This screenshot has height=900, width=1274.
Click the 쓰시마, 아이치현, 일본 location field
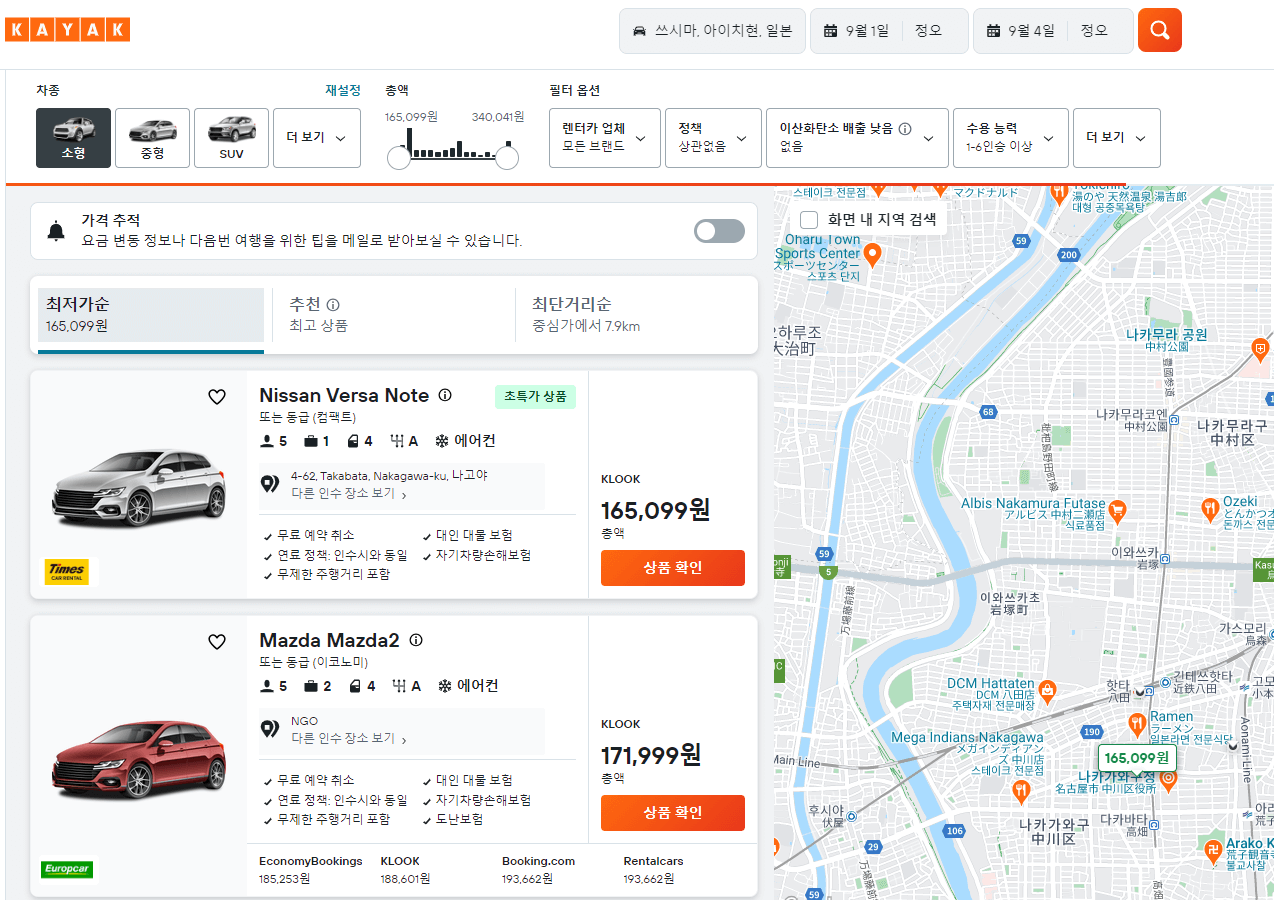(713, 31)
